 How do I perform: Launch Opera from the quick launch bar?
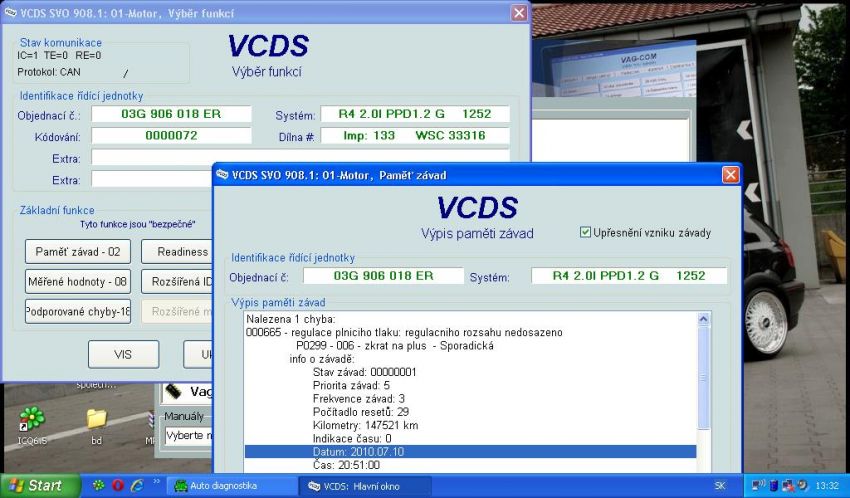tap(118, 486)
